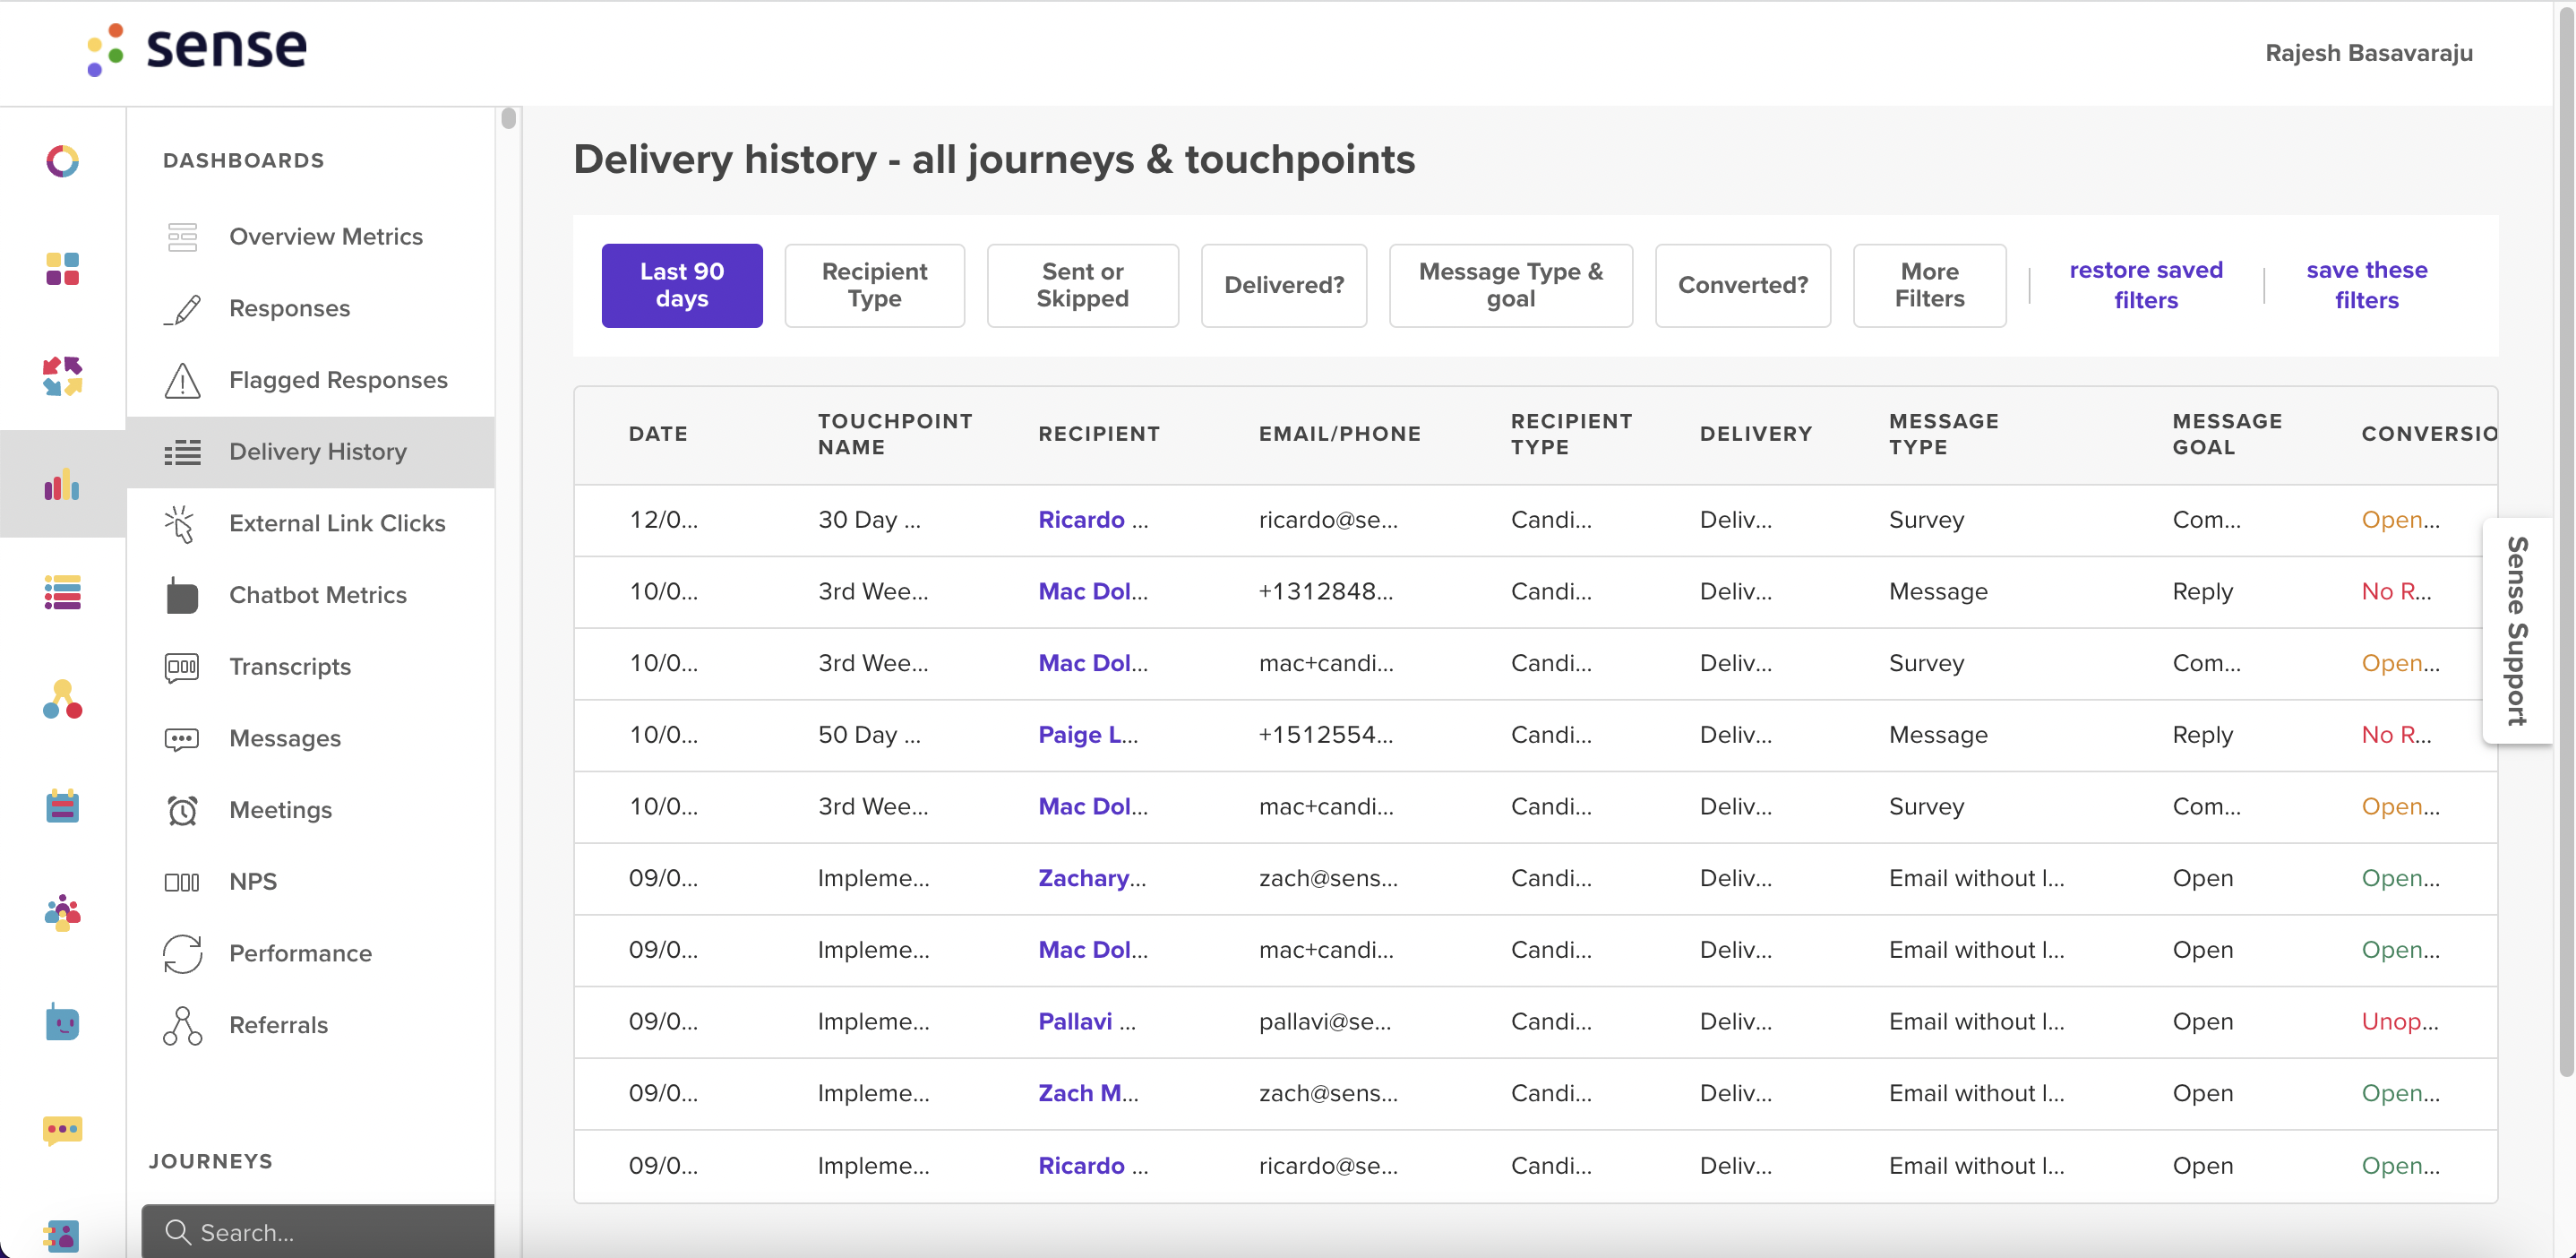Open the chatbot face icon in left rail
This screenshot has height=1258, width=2576.
62,1022
